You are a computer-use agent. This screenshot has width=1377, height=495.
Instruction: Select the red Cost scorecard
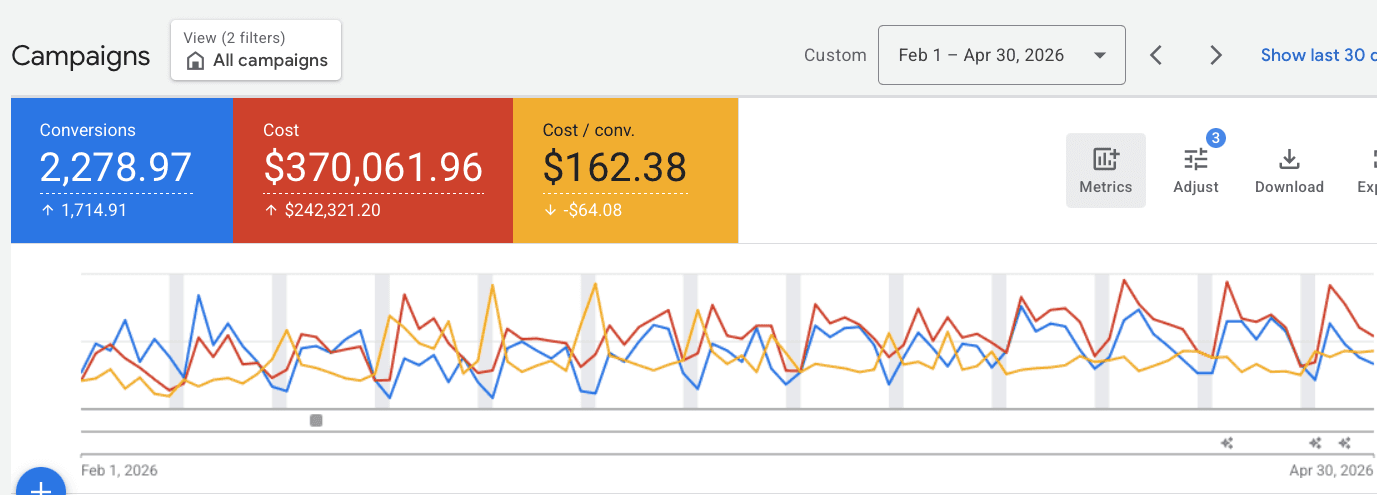tap(373, 170)
